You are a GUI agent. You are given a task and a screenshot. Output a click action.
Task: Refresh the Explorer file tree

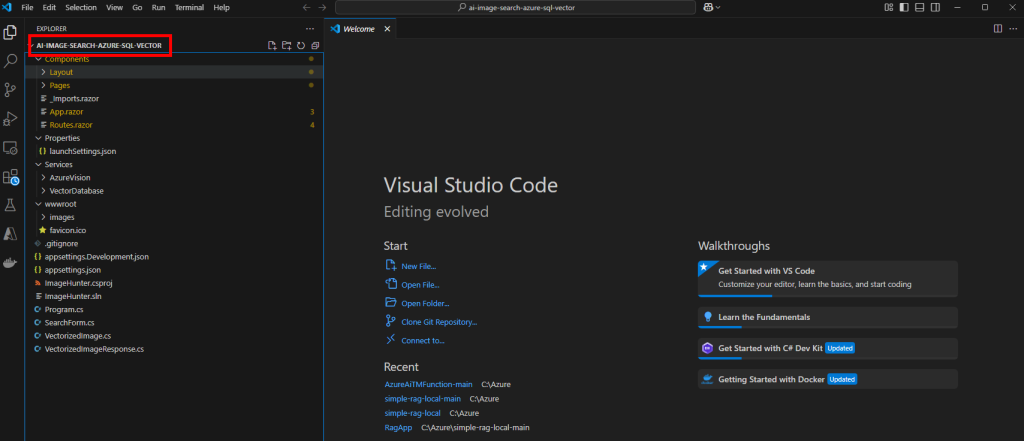[301, 46]
